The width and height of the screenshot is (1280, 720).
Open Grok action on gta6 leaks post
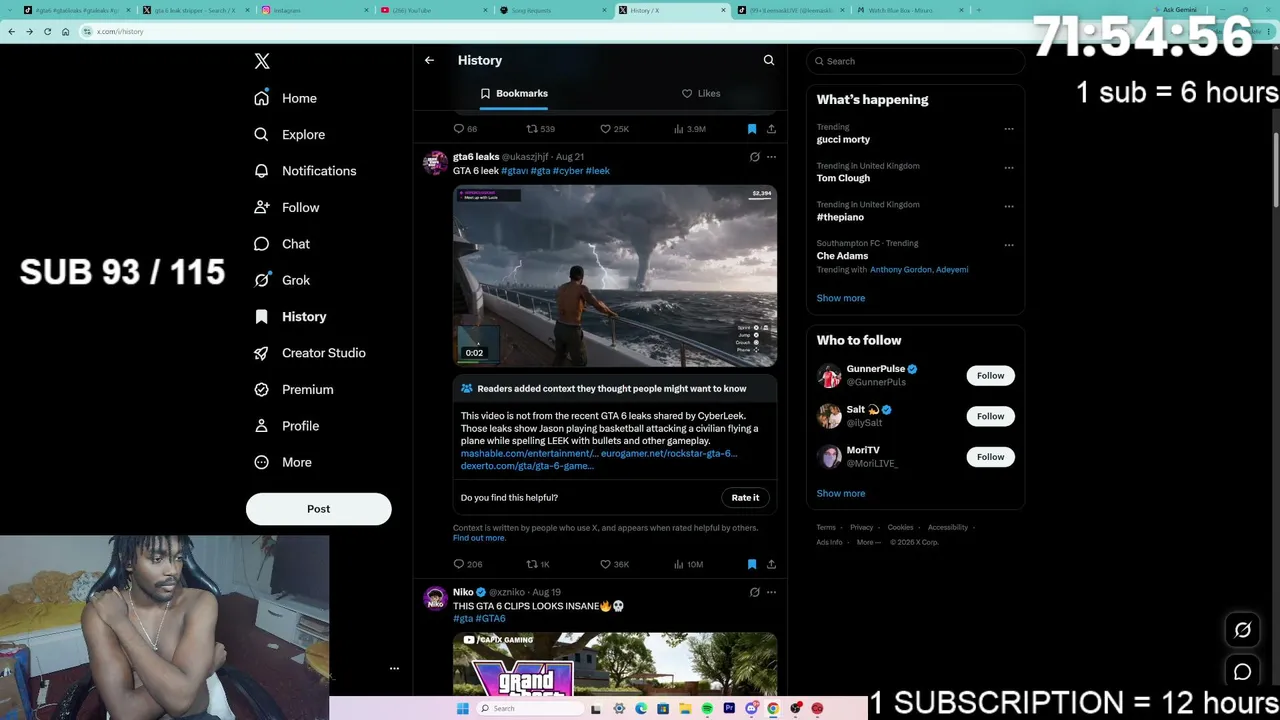[755, 157]
